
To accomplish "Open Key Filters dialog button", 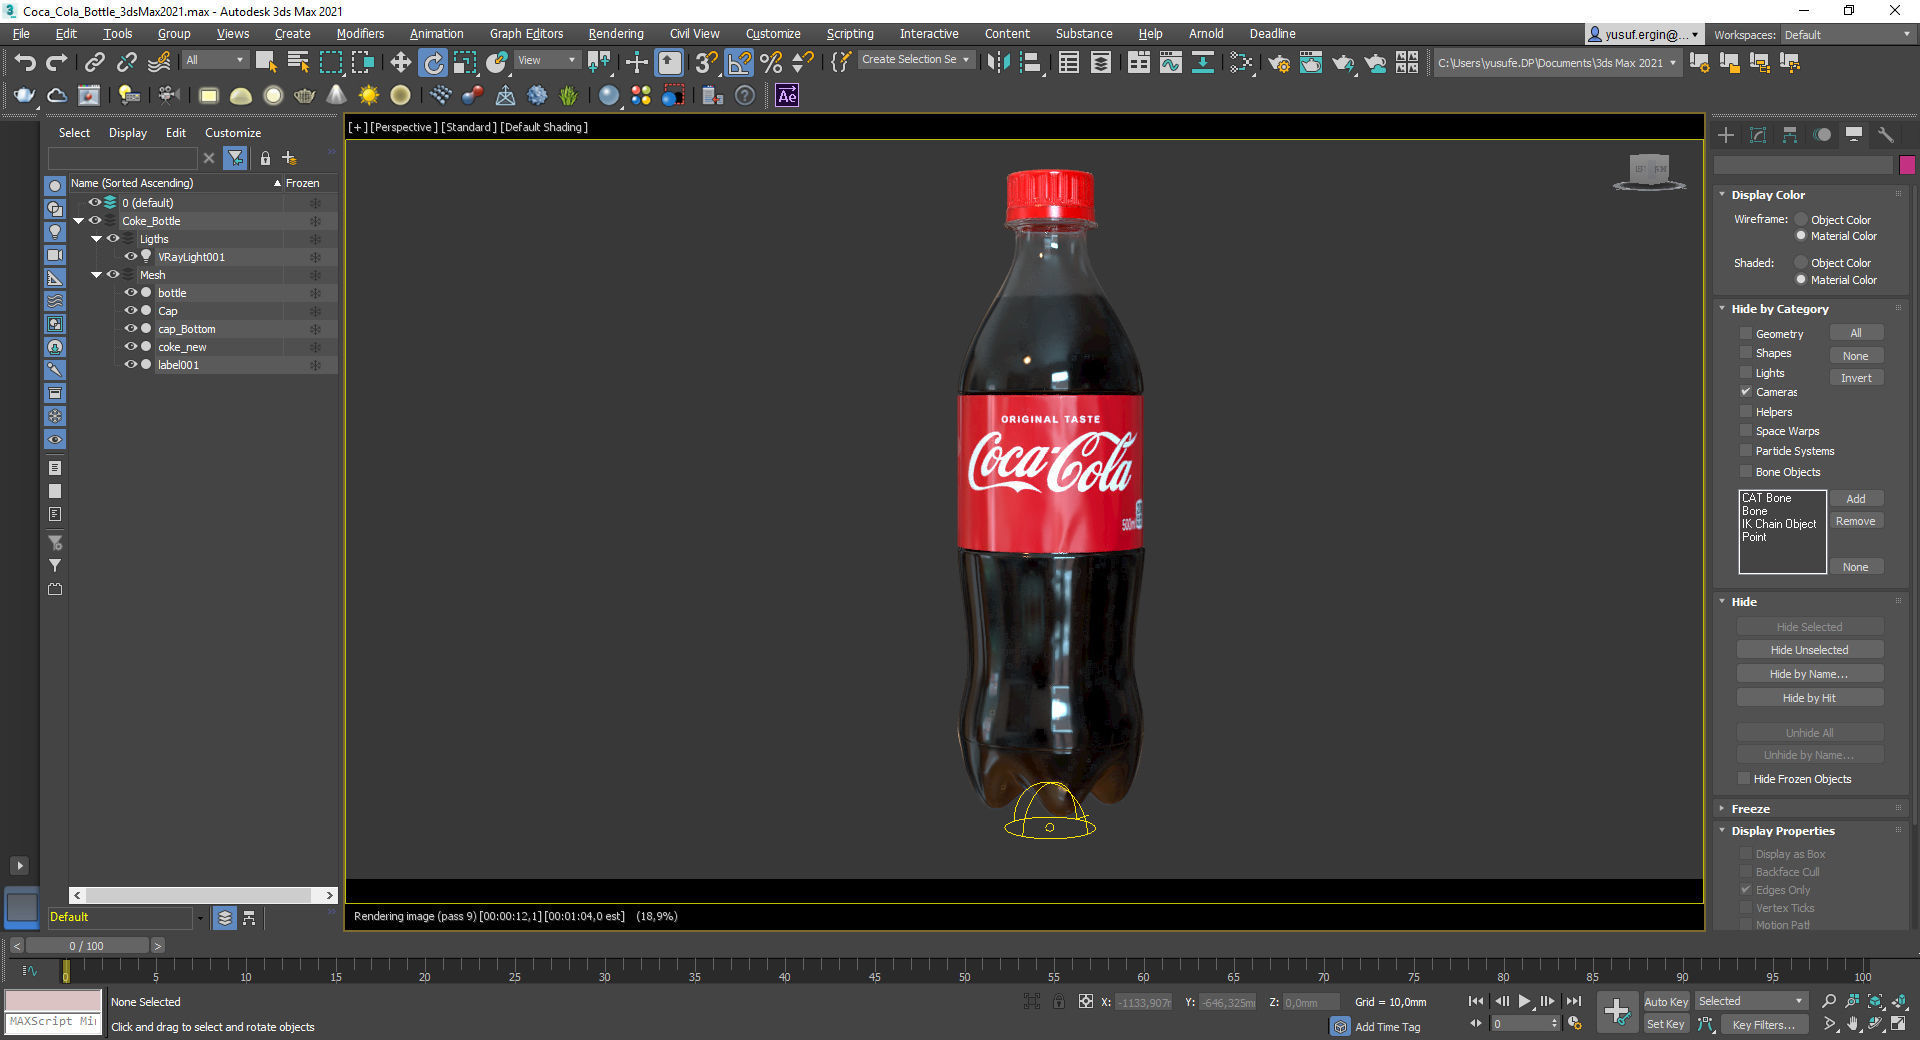I will point(1763,1024).
